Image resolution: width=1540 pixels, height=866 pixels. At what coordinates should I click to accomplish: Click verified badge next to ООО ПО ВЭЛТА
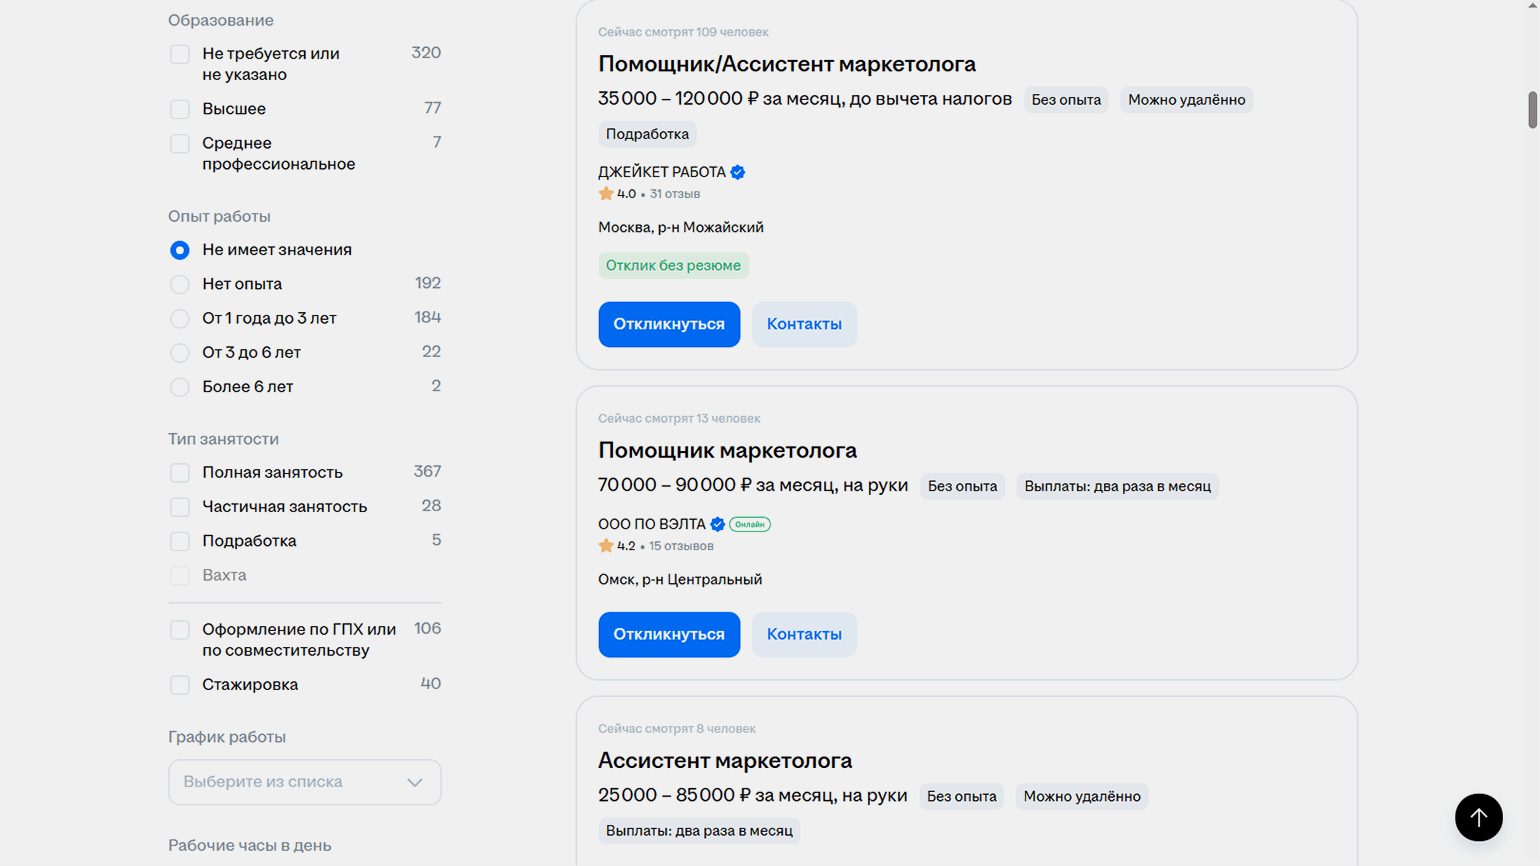717,524
